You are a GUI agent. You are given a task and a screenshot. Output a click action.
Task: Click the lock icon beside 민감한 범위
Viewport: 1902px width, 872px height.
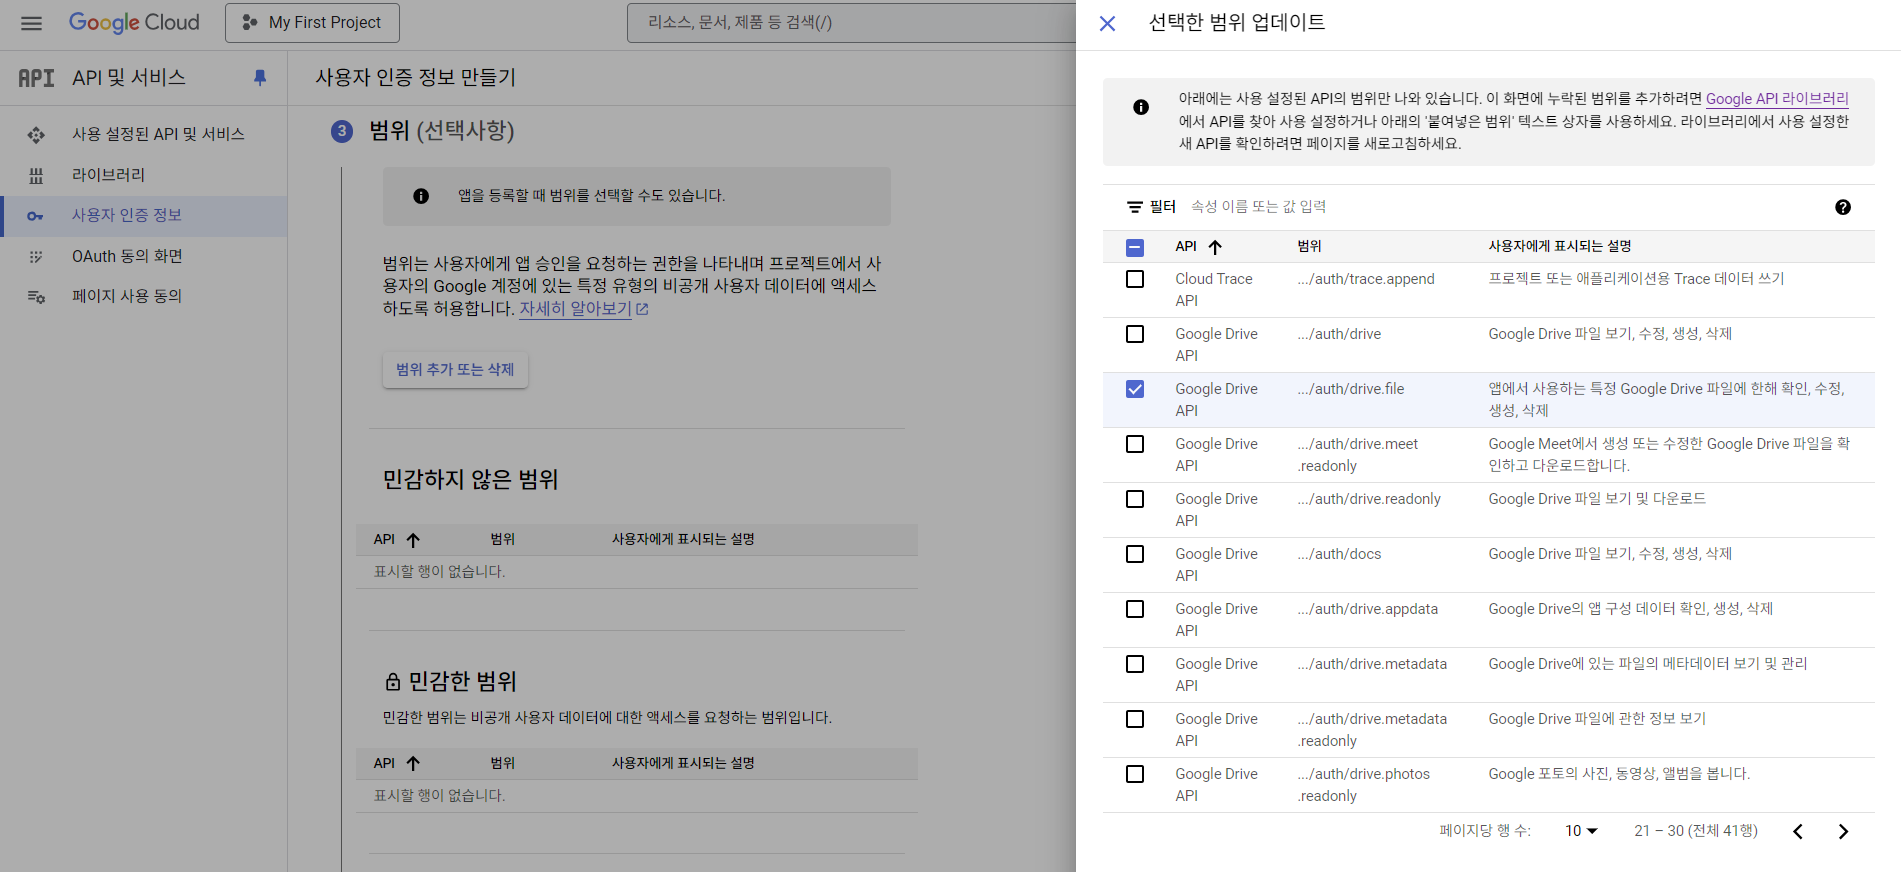(x=393, y=682)
